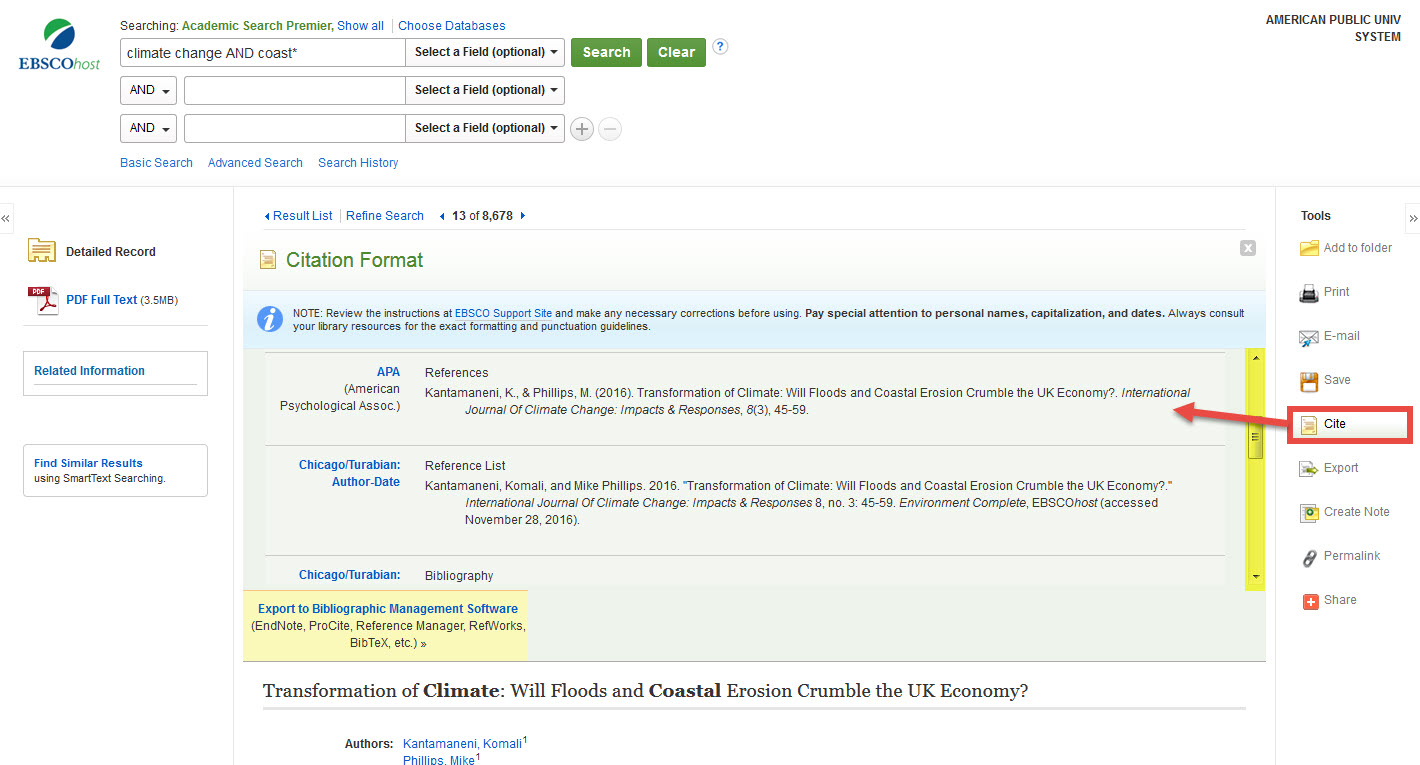This screenshot has width=1420, height=765.
Task: Add a search row with the plus icon
Action: pyautogui.click(x=582, y=129)
